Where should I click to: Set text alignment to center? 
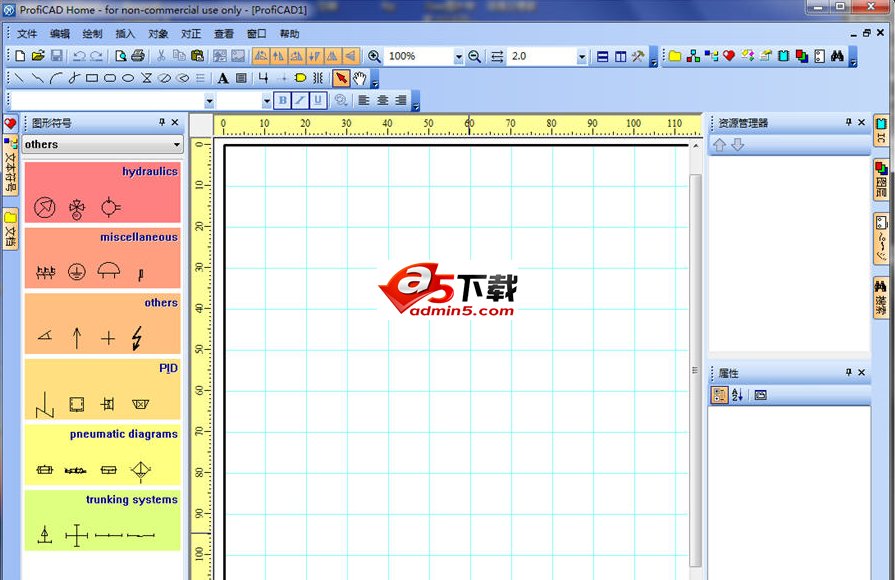coord(382,100)
